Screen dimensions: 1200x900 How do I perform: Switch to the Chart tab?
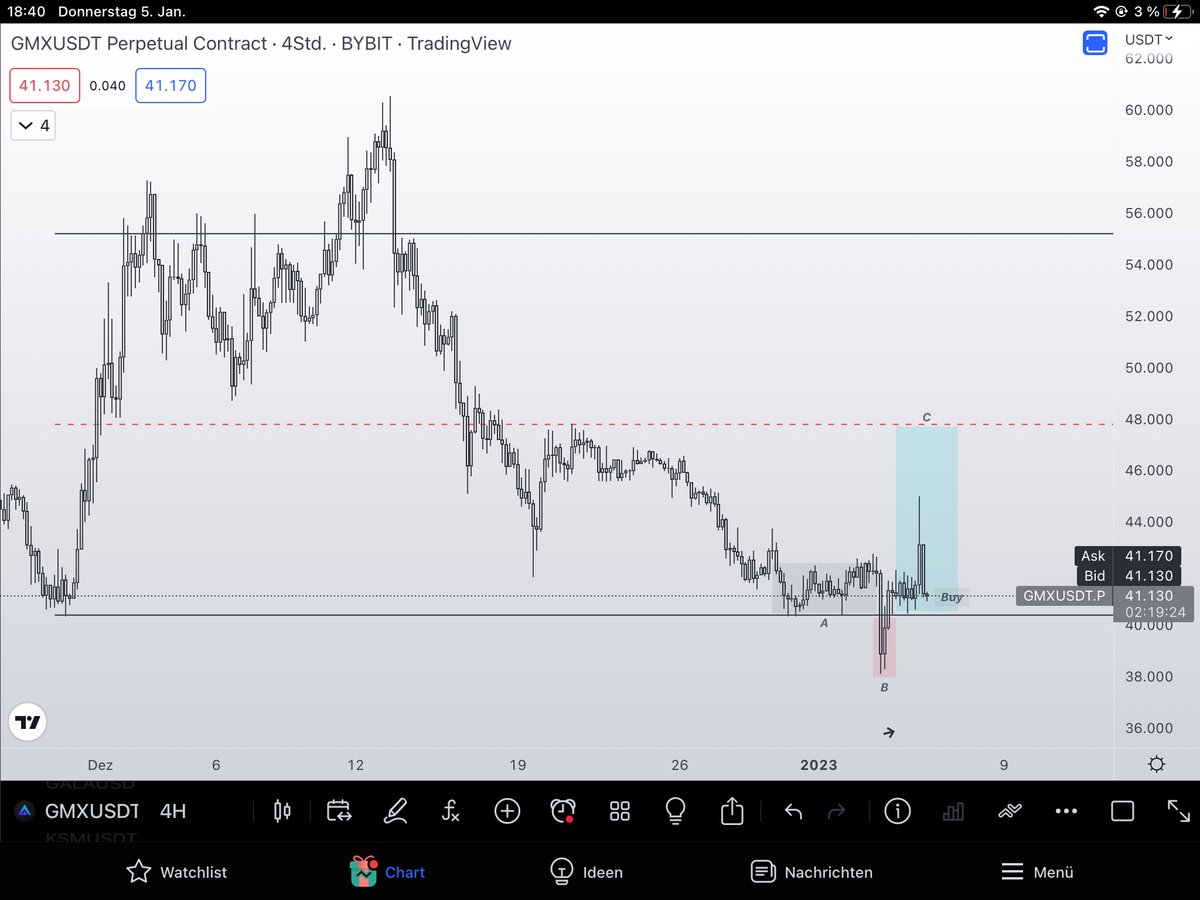(x=387, y=872)
